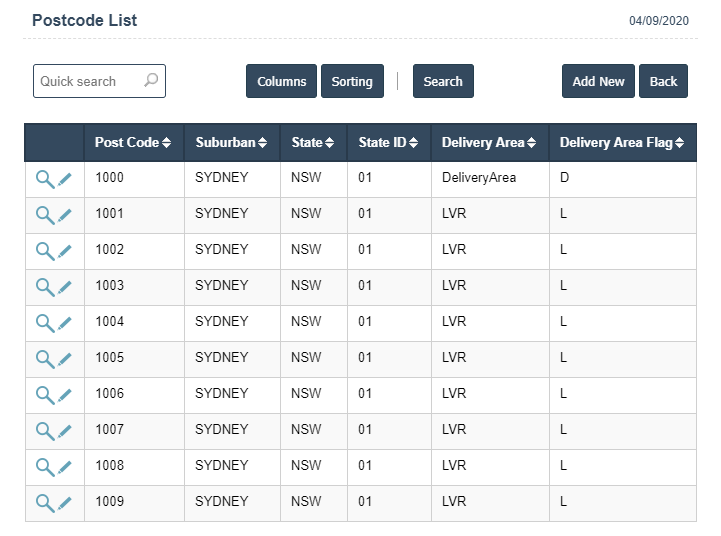Sort by the Delivery Area Flag header

pos(621,143)
